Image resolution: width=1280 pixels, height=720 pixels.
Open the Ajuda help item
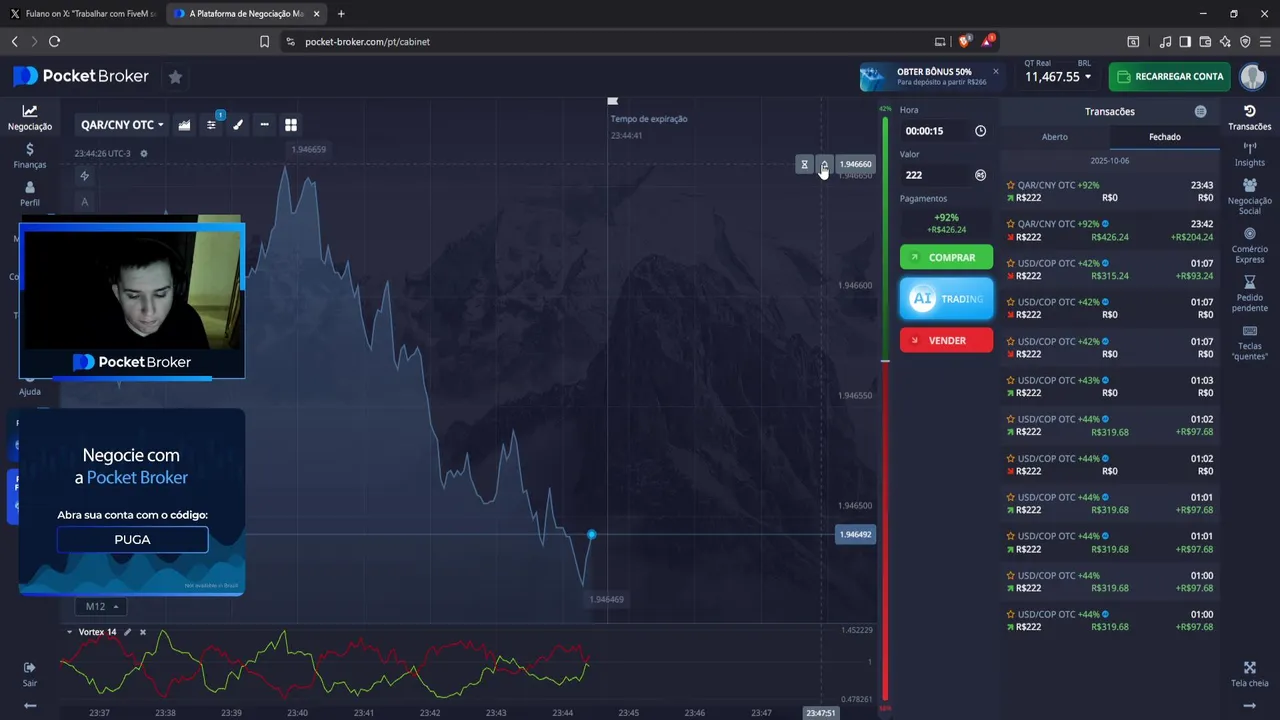tap(29, 384)
